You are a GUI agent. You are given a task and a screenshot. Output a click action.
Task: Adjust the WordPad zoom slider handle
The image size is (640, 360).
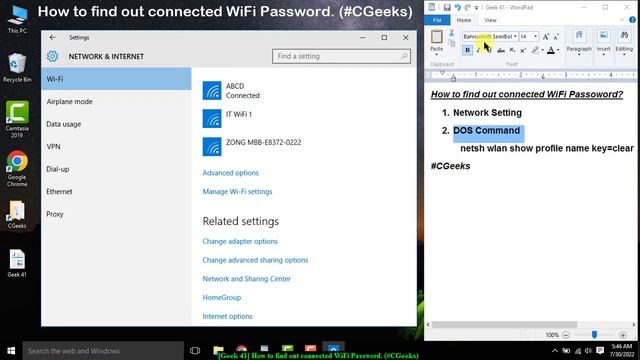(x=594, y=335)
